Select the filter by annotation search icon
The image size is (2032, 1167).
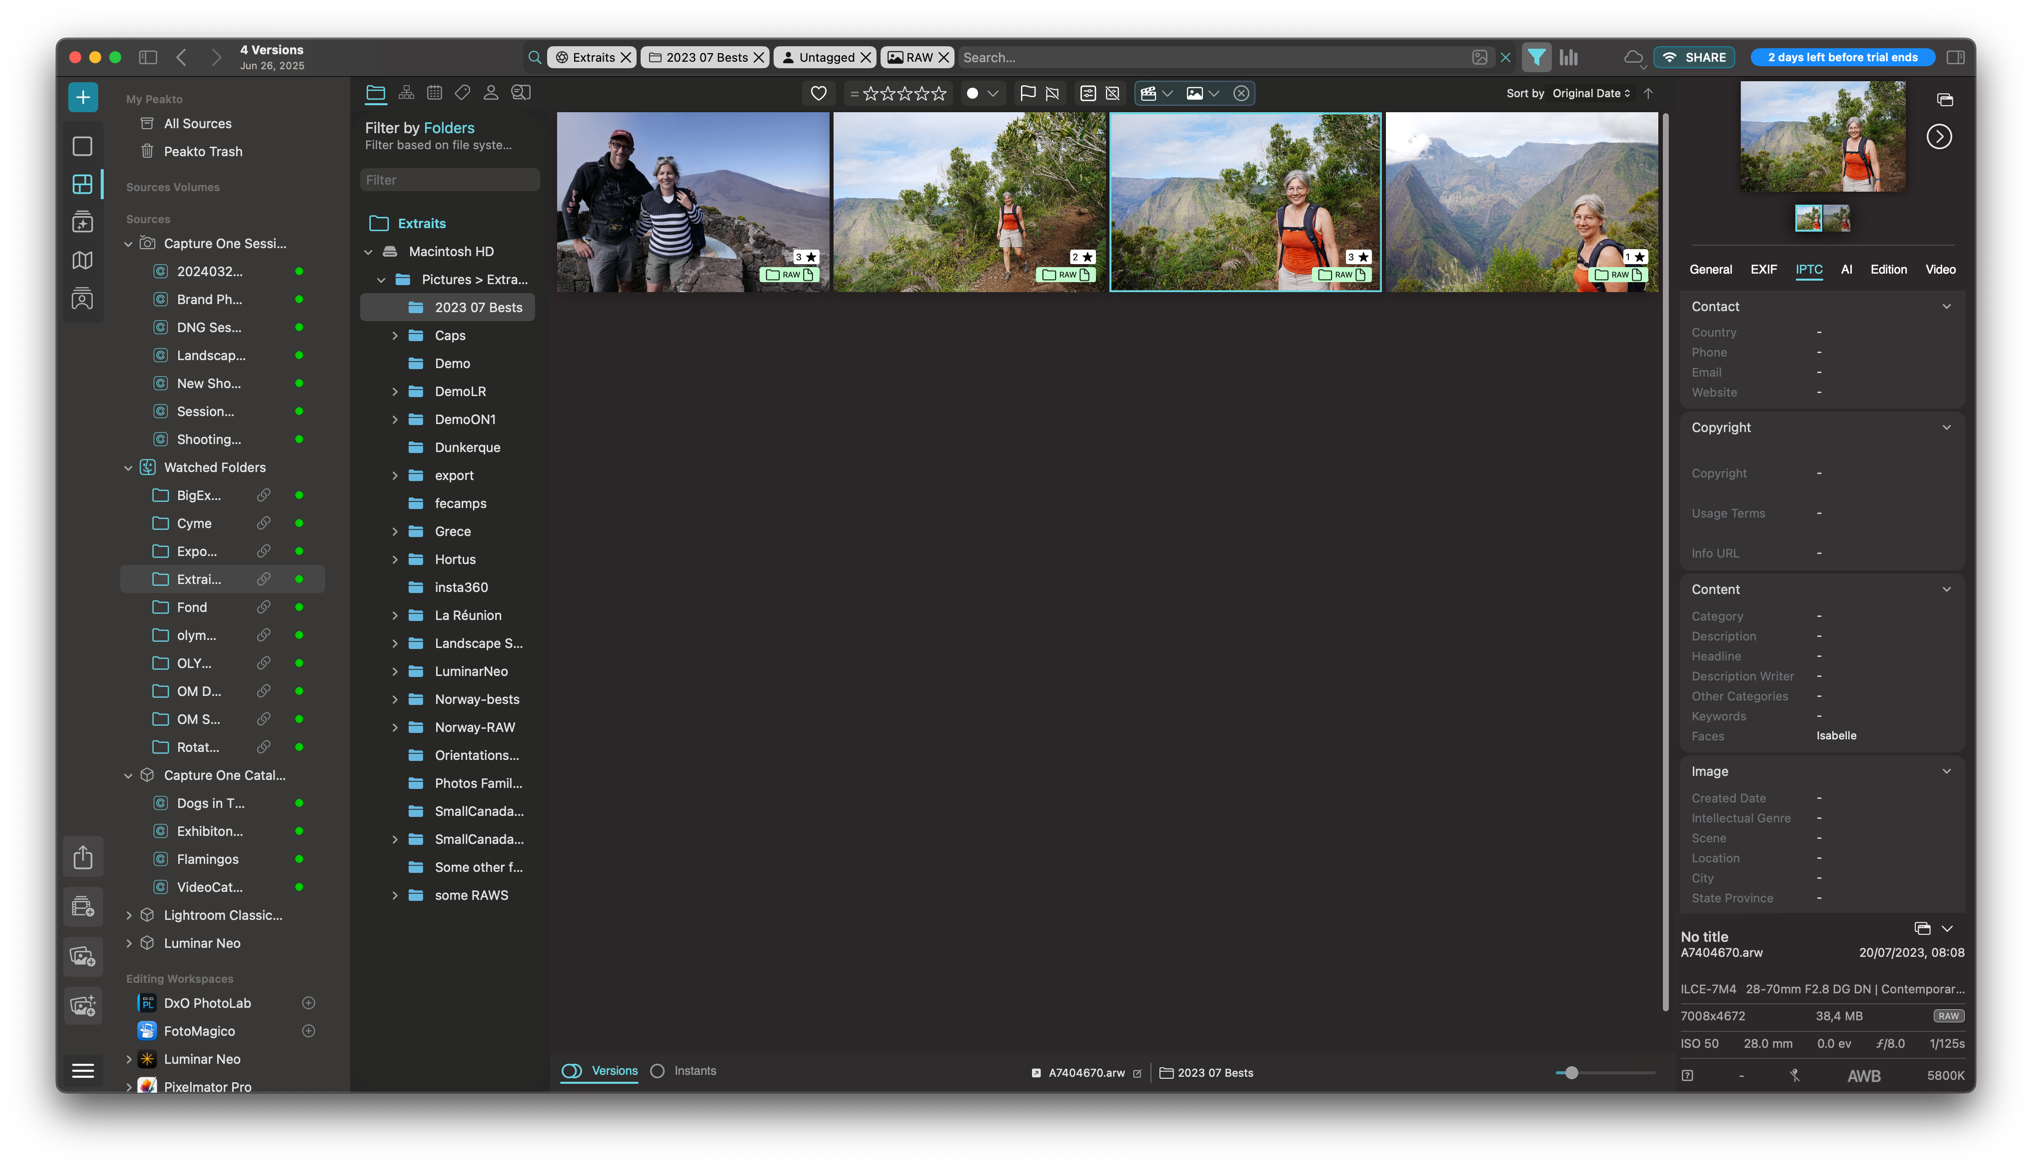pos(521,93)
